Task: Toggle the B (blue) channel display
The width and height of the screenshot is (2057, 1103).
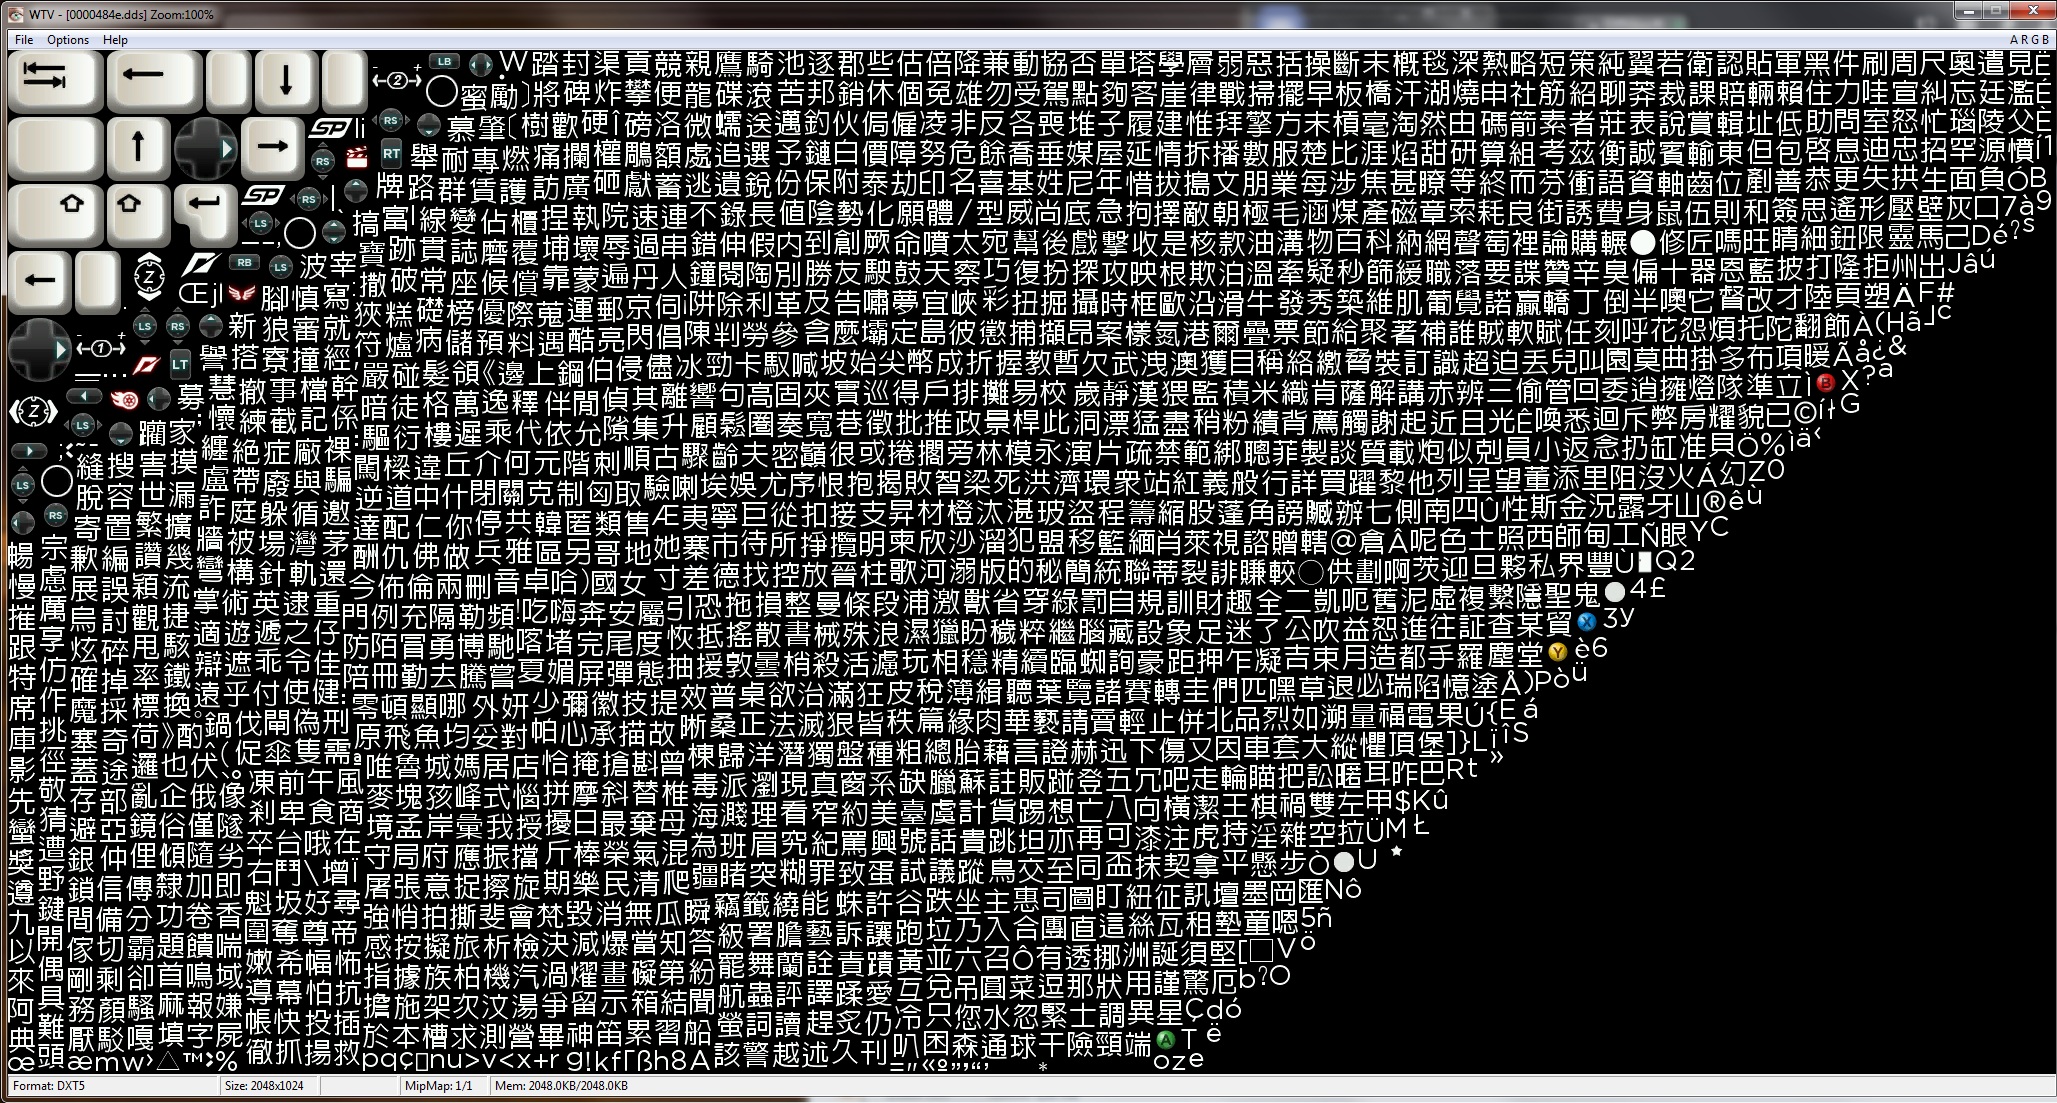Action: (2046, 40)
